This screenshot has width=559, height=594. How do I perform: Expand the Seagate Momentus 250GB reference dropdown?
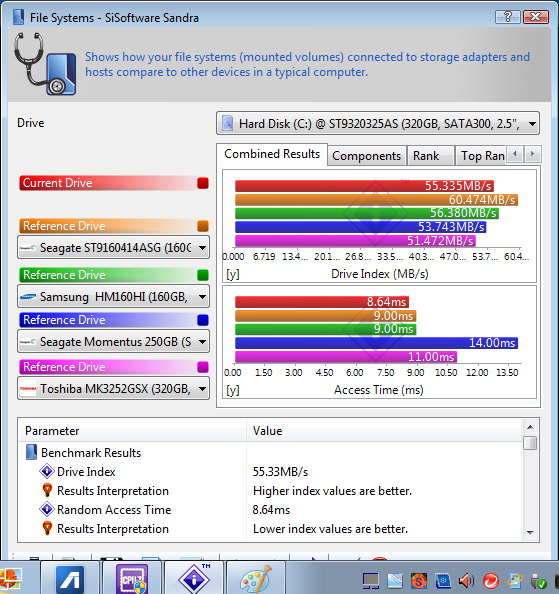pyautogui.click(x=202, y=342)
